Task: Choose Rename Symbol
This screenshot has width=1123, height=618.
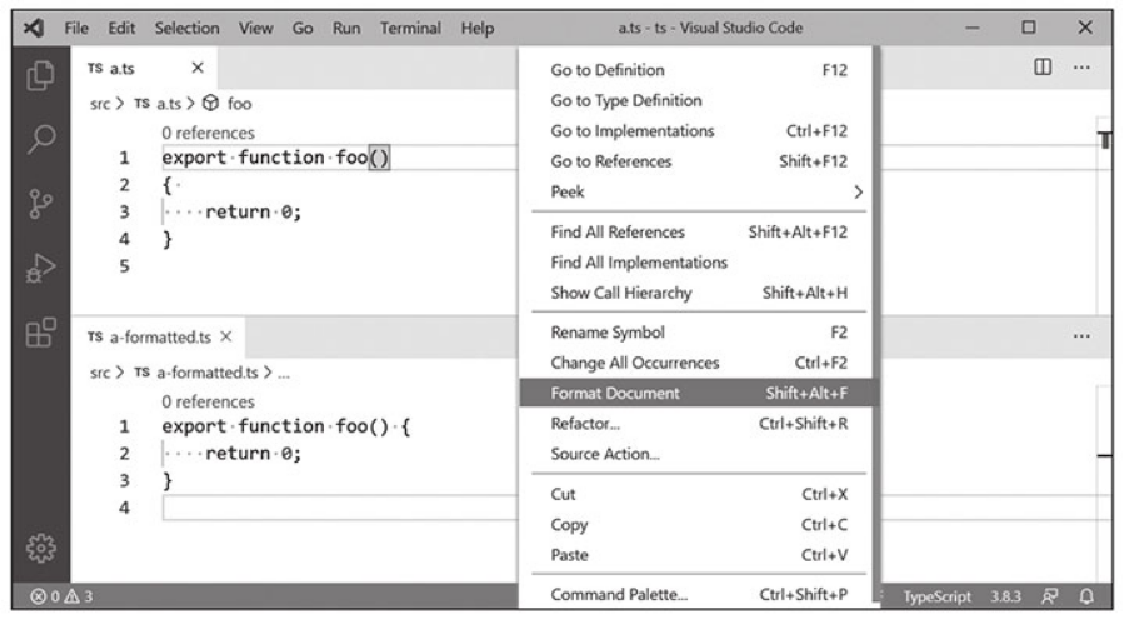Action: [698, 332]
